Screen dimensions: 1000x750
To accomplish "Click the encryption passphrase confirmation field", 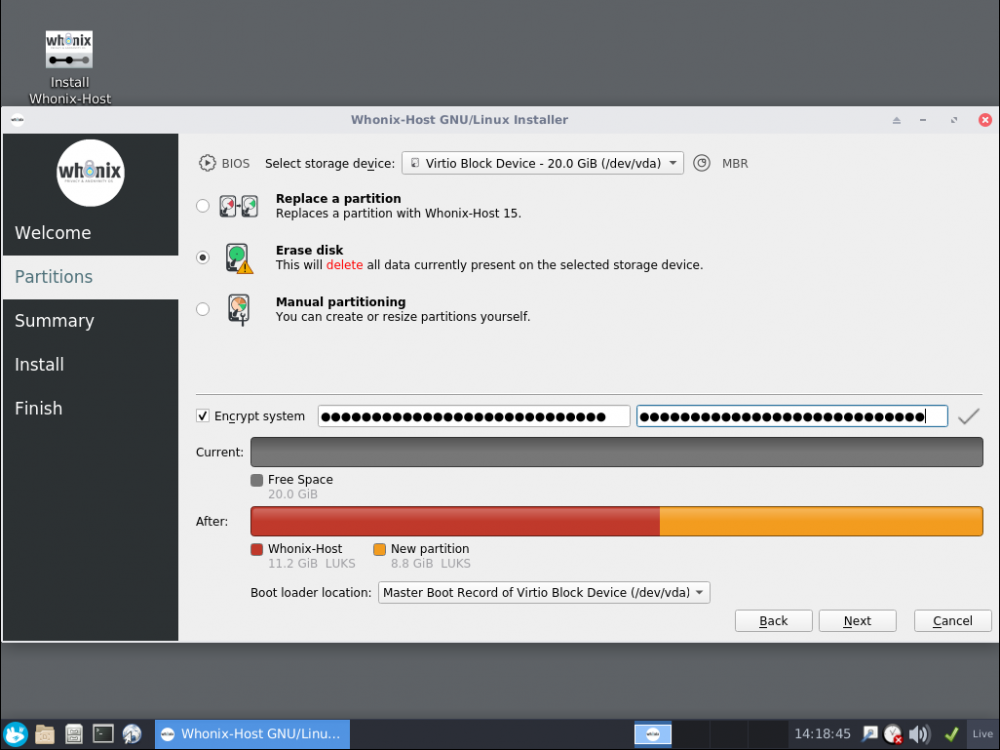I will pos(791,416).
